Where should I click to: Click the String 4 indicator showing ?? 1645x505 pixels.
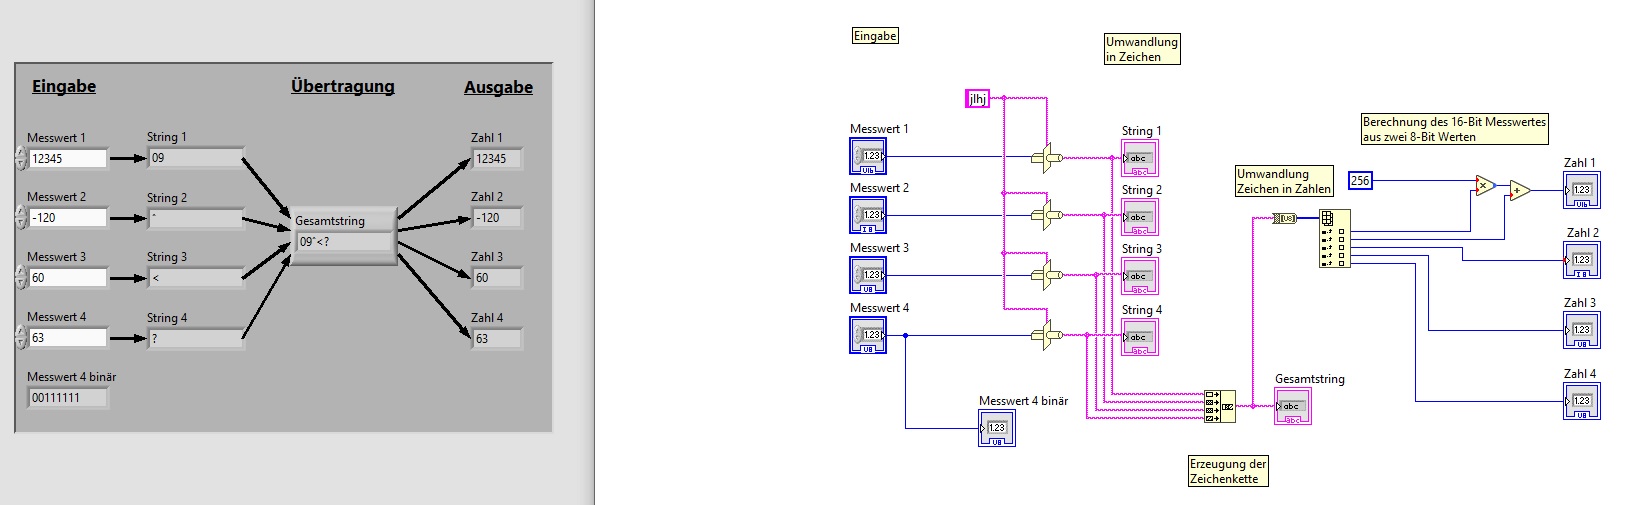(195, 338)
